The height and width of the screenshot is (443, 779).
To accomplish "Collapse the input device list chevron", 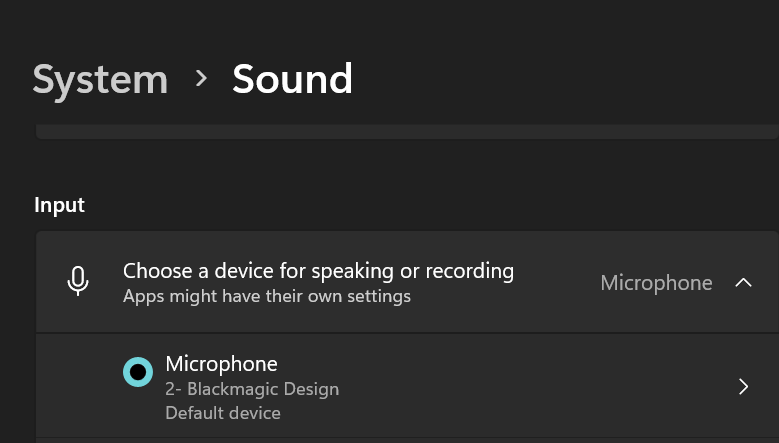I will pyautogui.click(x=743, y=283).
